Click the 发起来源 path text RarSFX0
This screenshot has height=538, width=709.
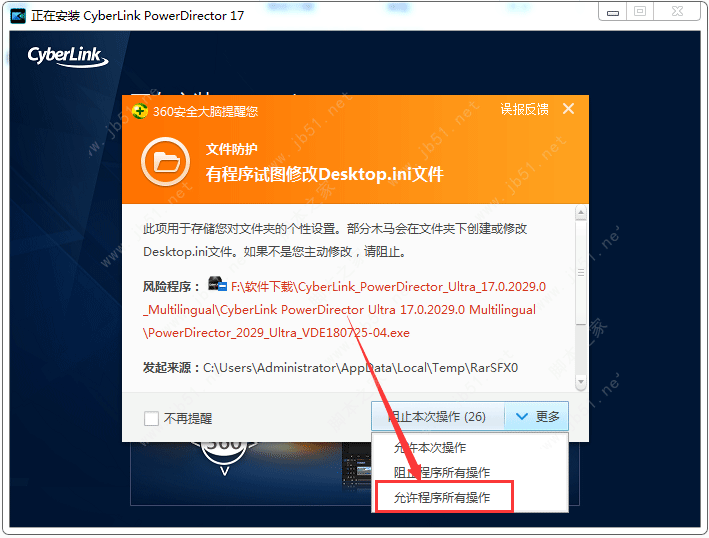tap(360, 368)
